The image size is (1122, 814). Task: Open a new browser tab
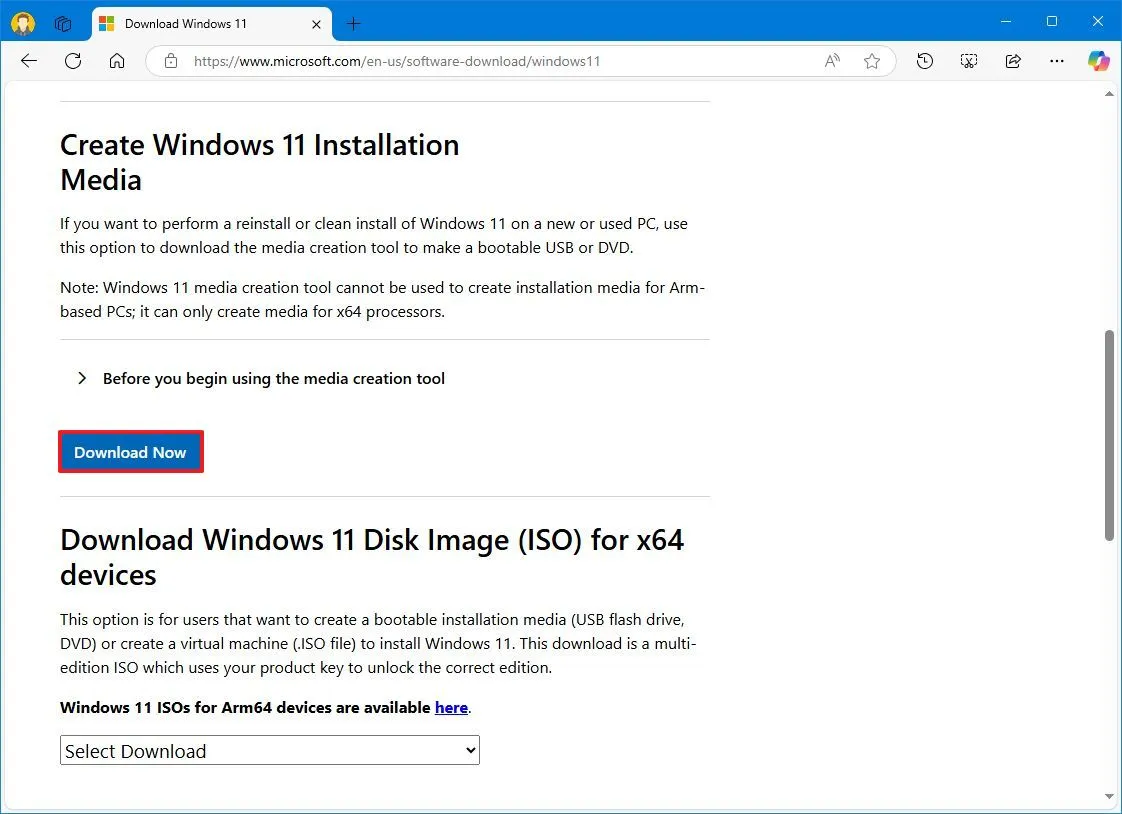[x=353, y=23]
